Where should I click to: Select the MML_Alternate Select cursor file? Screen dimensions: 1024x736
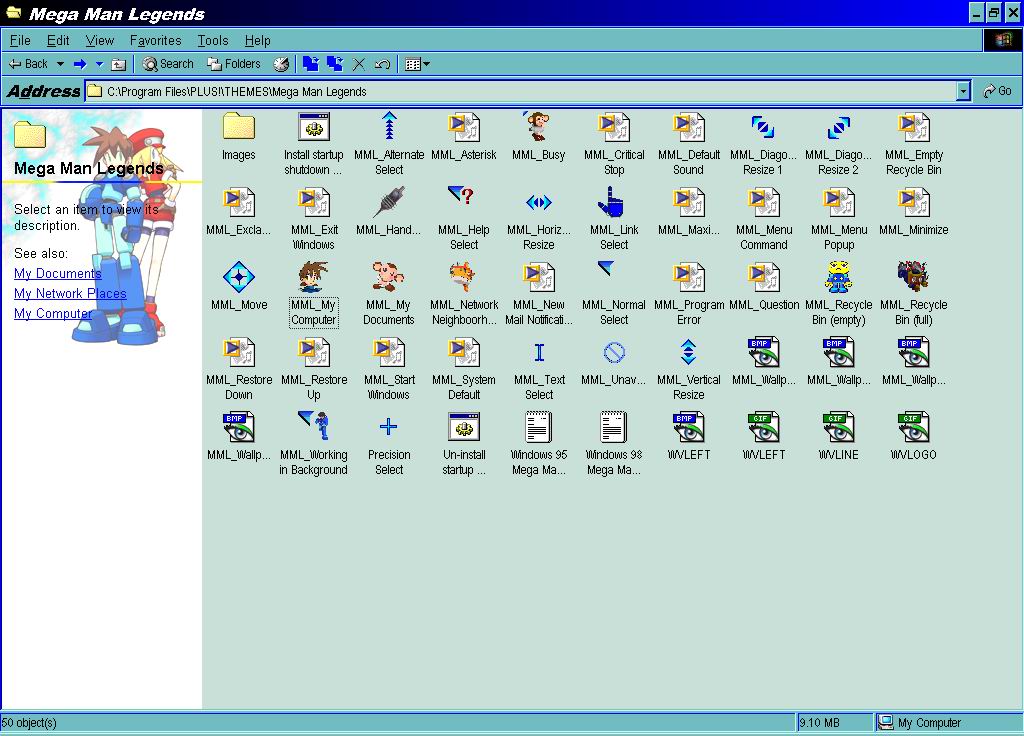pos(389,144)
